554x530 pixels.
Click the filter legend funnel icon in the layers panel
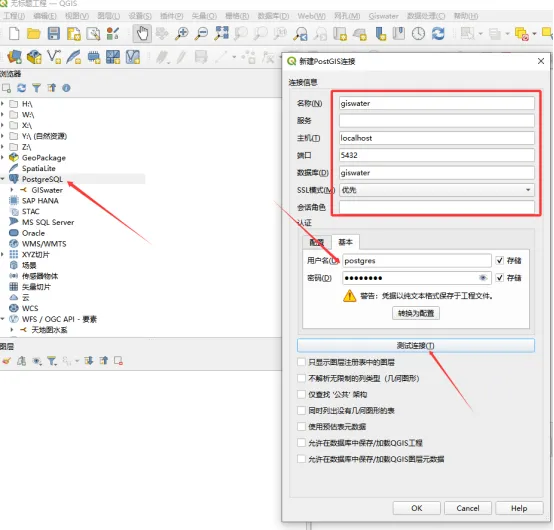(x=52, y=361)
